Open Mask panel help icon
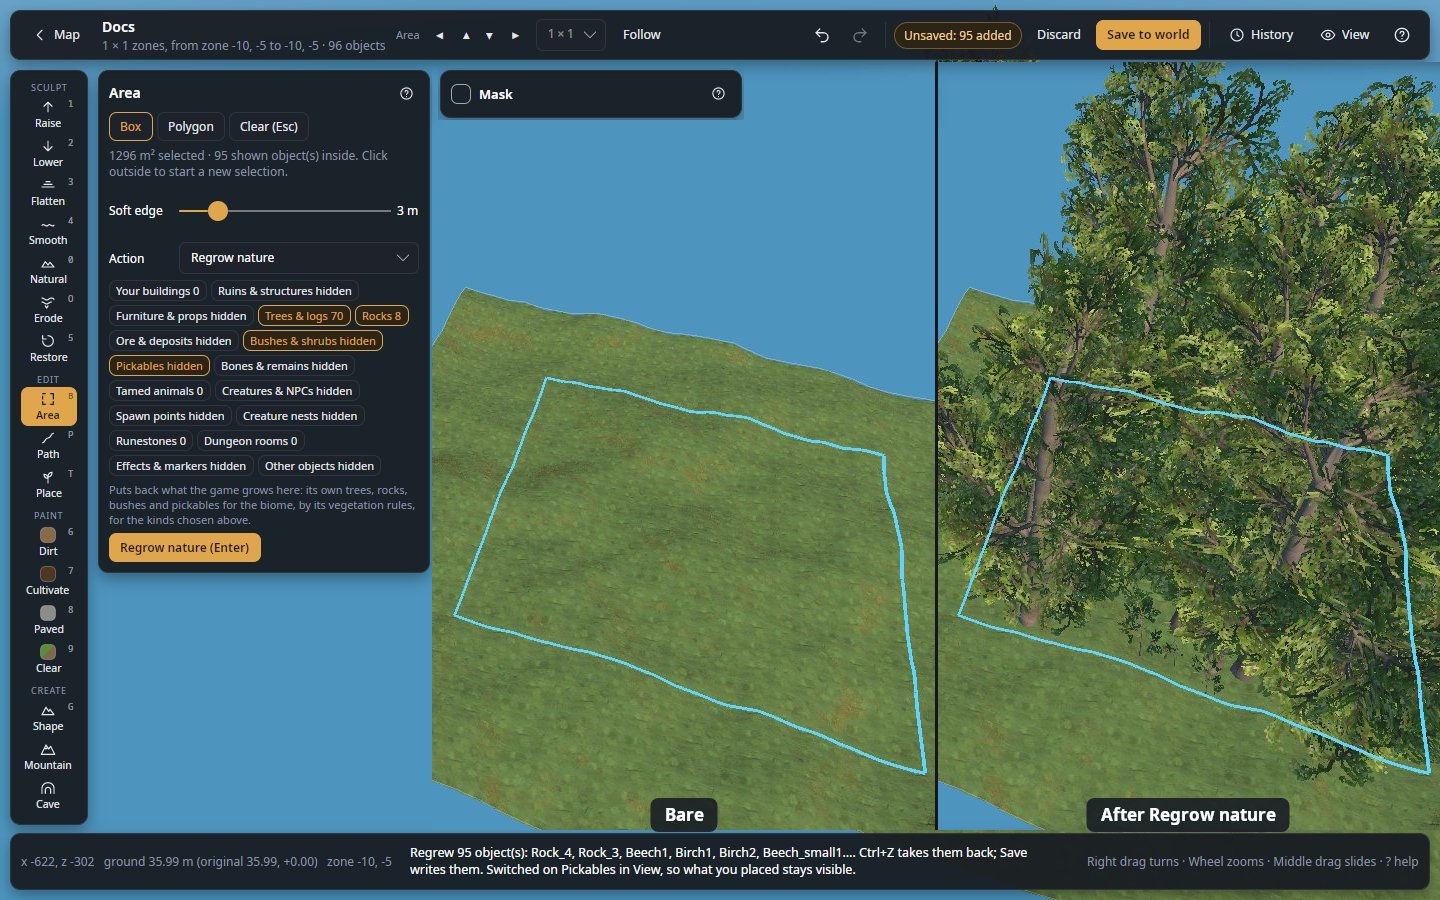Viewport: 1440px width, 900px height. pyautogui.click(x=718, y=93)
